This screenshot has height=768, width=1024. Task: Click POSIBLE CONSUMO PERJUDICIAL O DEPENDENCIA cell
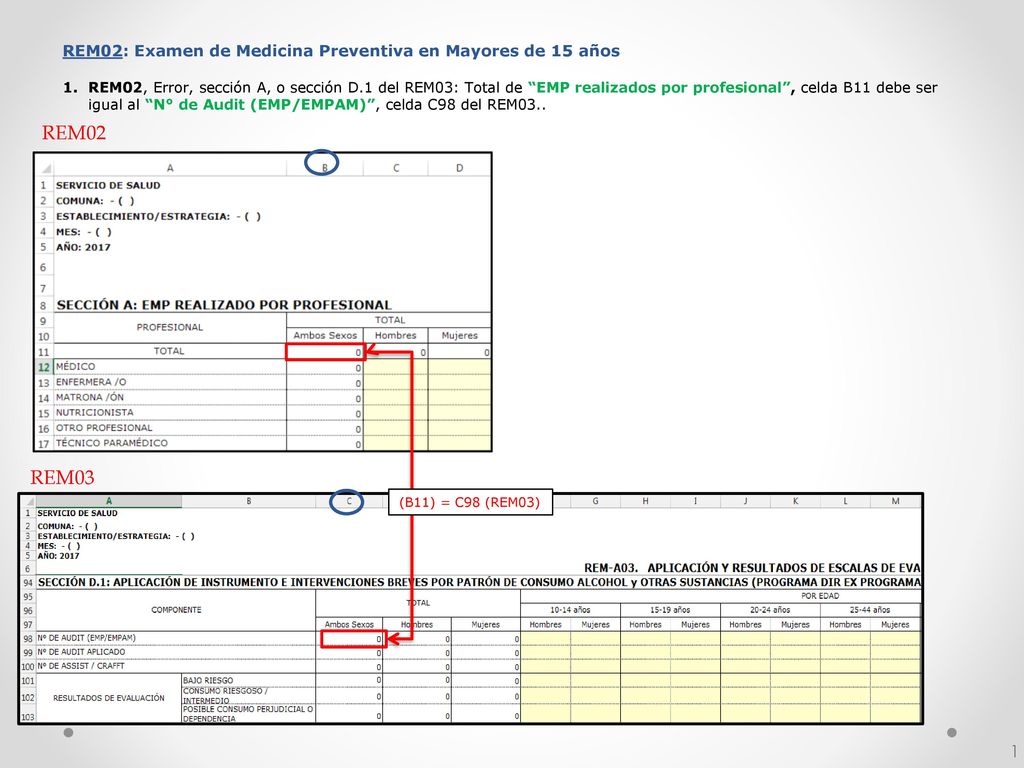click(x=248, y=714)
